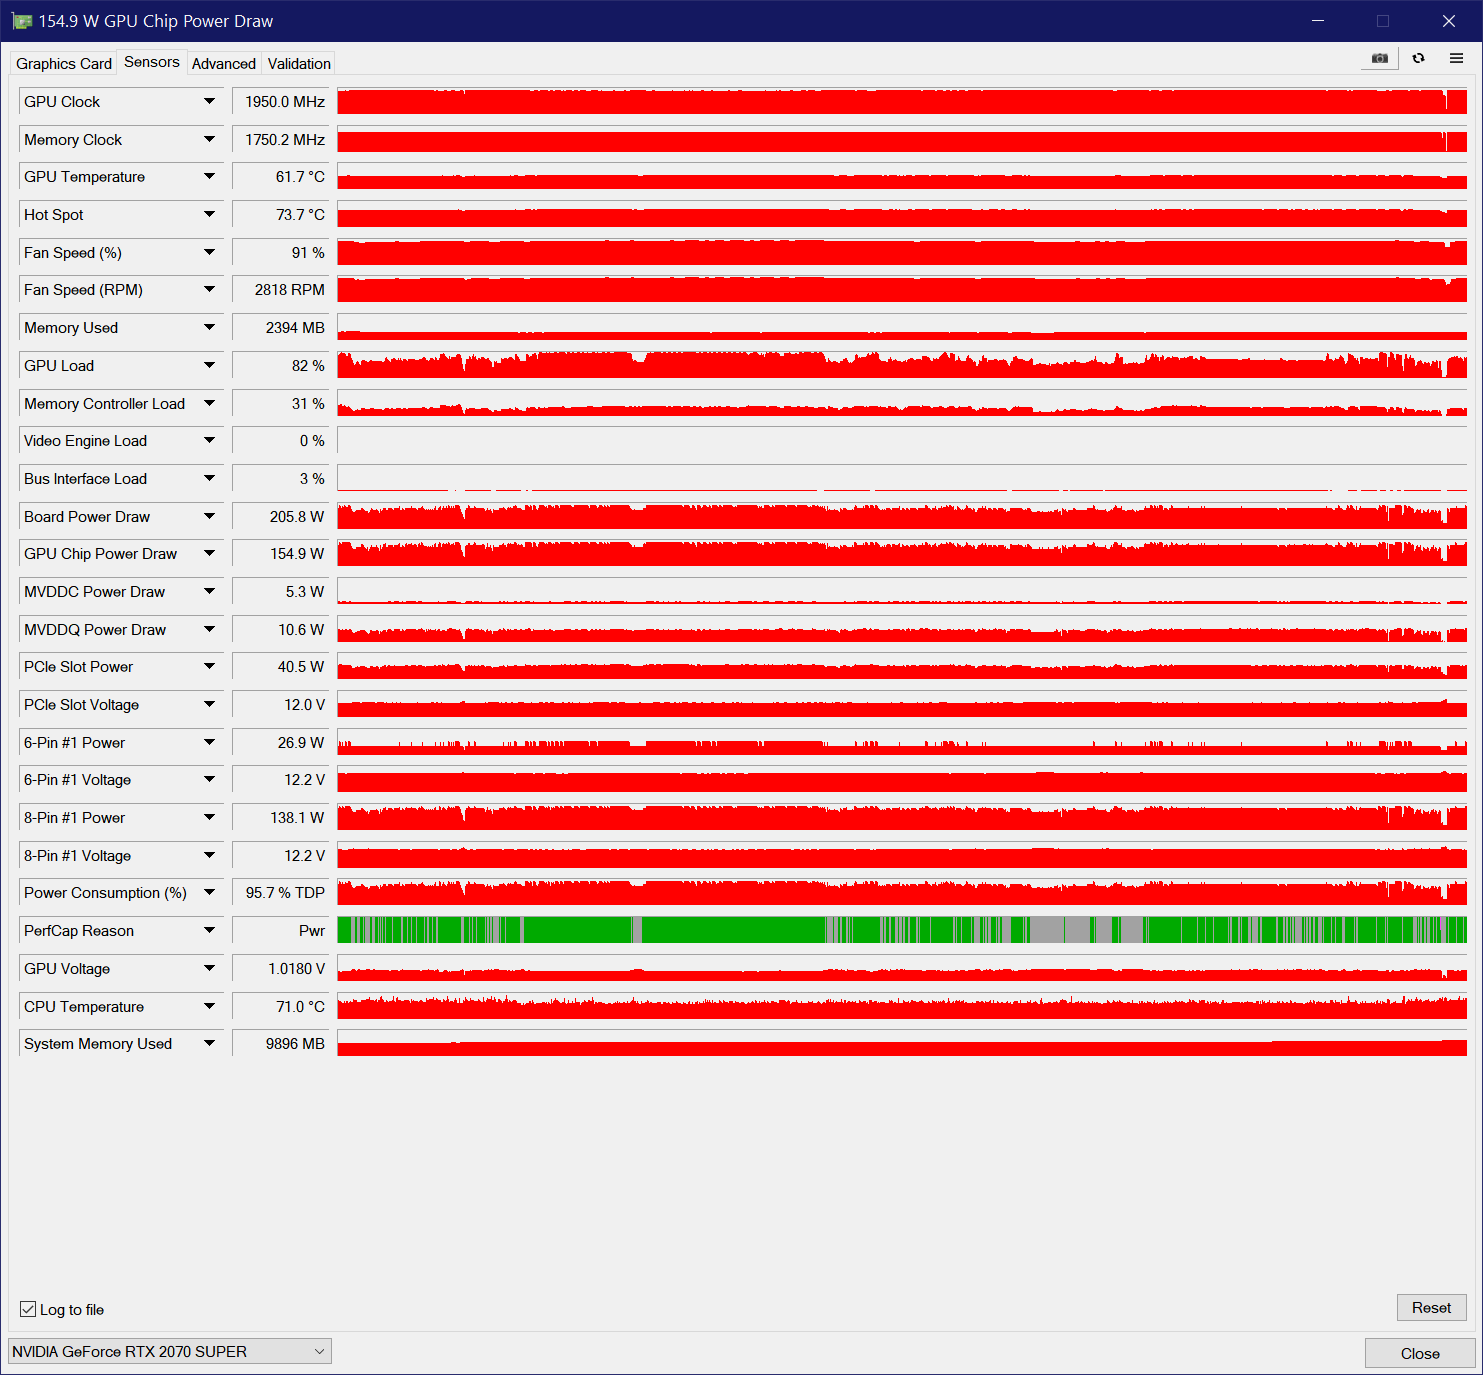Minimize the GPU-Z window
Image resolution: width=1483 pixels, height=1375 pixels.
1318,21
